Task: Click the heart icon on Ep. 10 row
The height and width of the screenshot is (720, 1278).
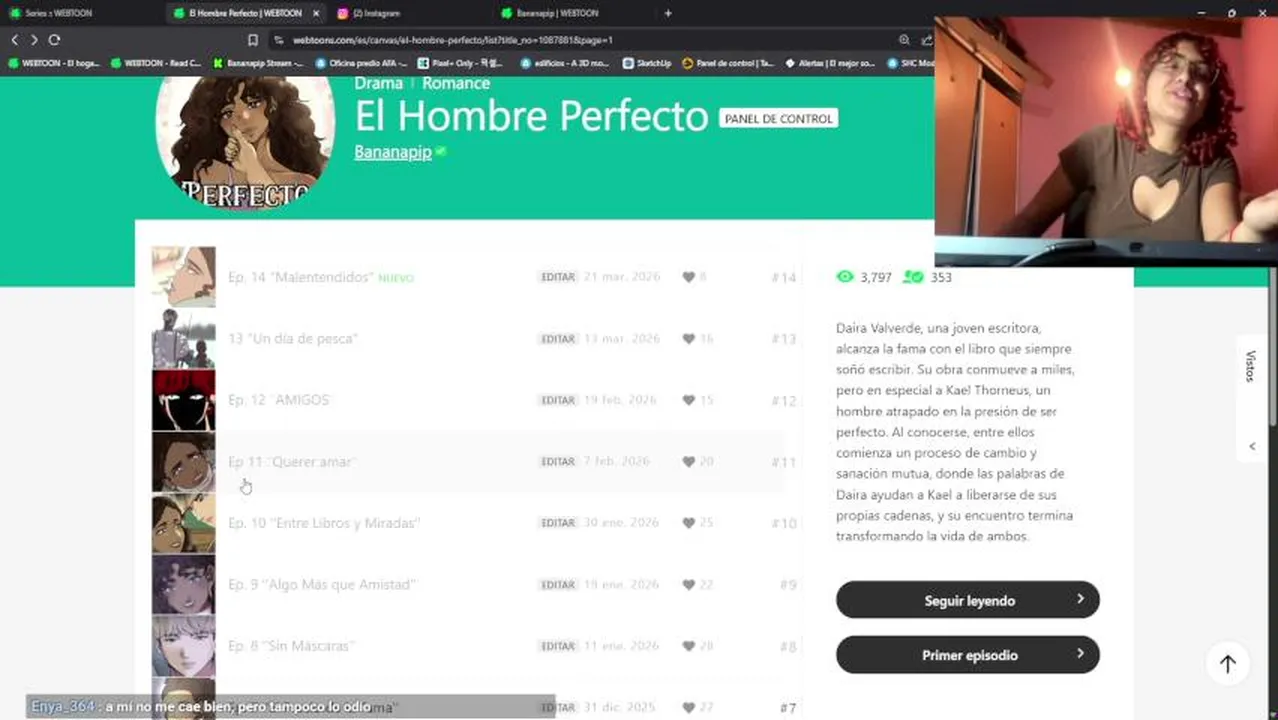Action: (688, 523)
